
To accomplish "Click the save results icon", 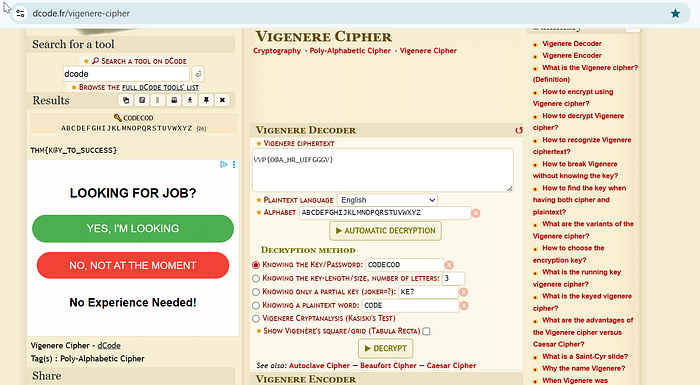I will (x=142, y=100).
